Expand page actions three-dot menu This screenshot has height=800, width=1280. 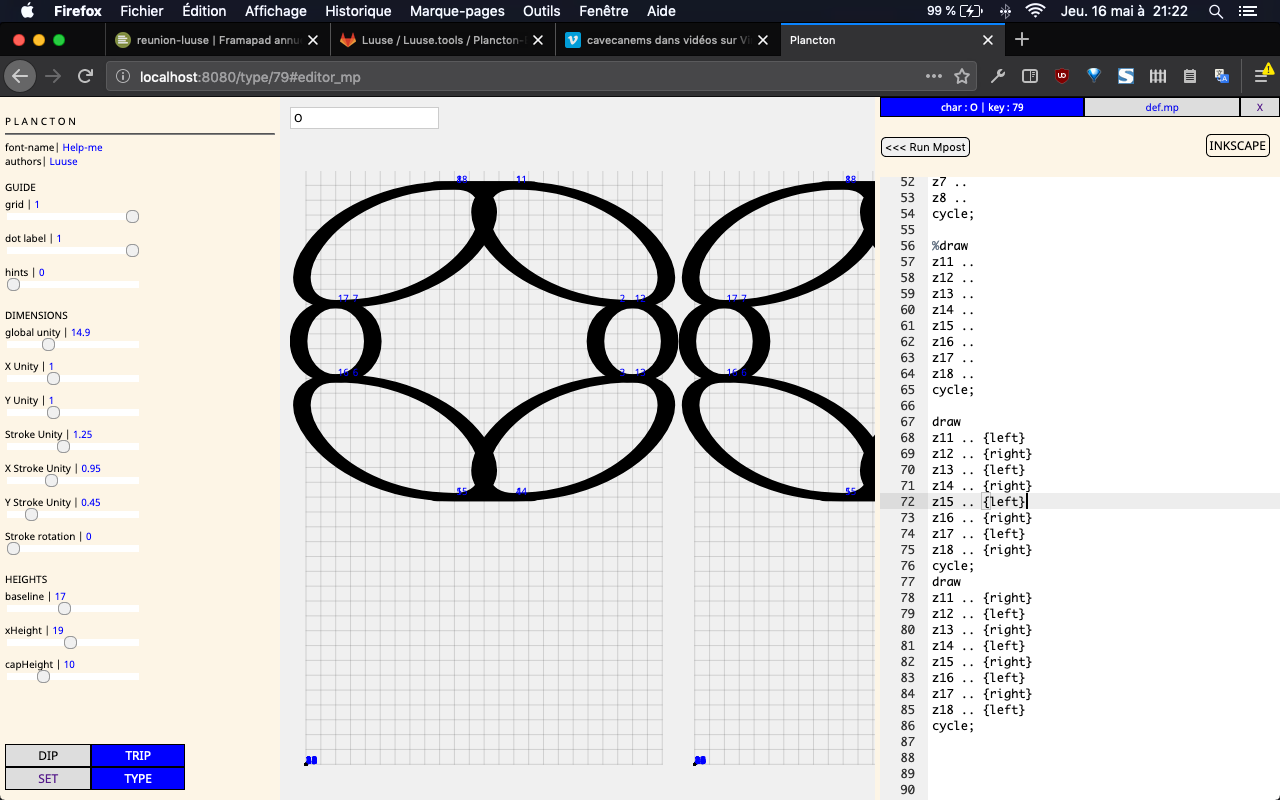[x=933, y=76]
